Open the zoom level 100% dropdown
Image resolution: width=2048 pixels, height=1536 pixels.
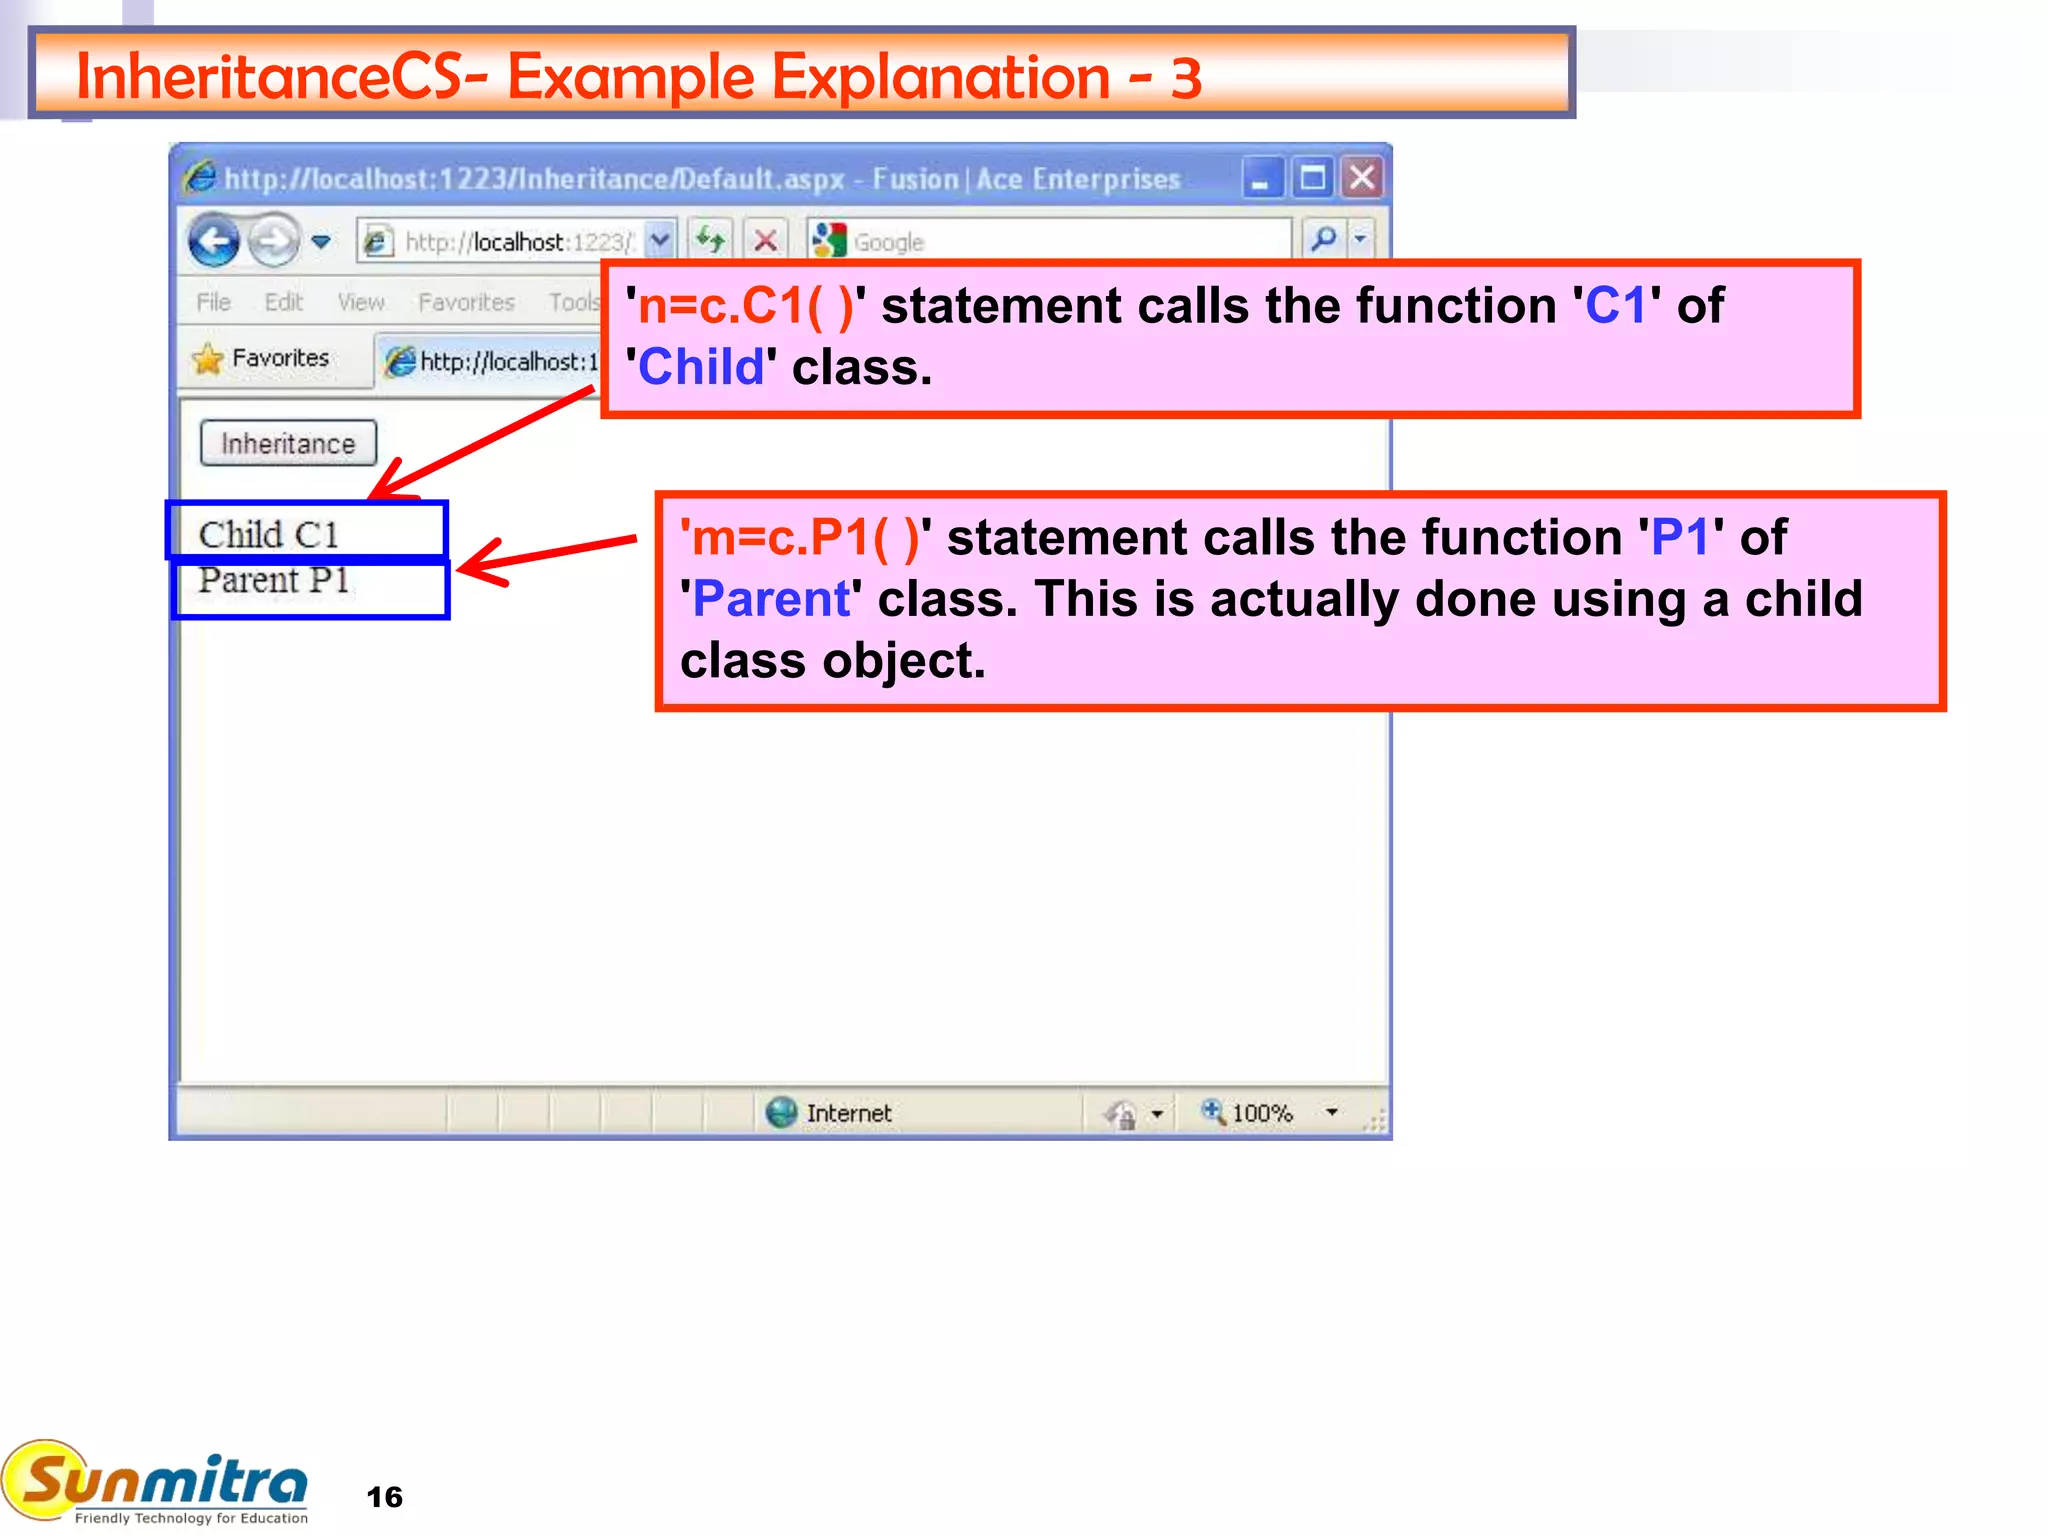(x=1332, y=1112)
